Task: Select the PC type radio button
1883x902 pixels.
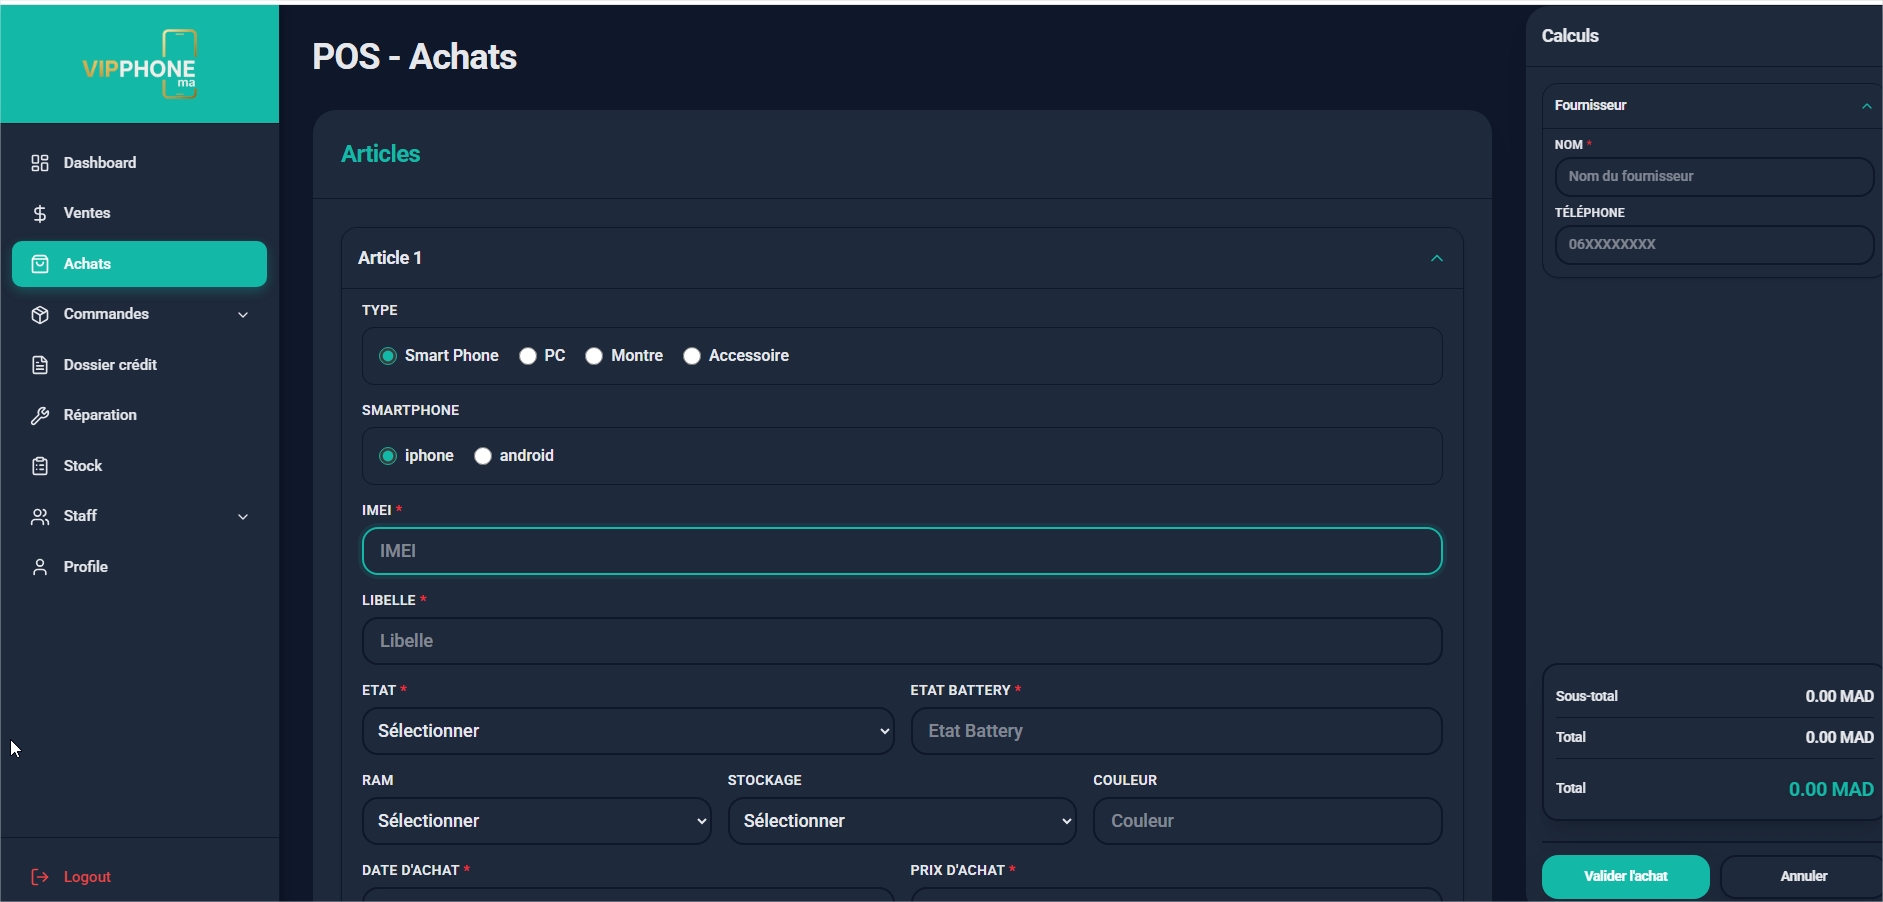Action: [x=528, y=357]
